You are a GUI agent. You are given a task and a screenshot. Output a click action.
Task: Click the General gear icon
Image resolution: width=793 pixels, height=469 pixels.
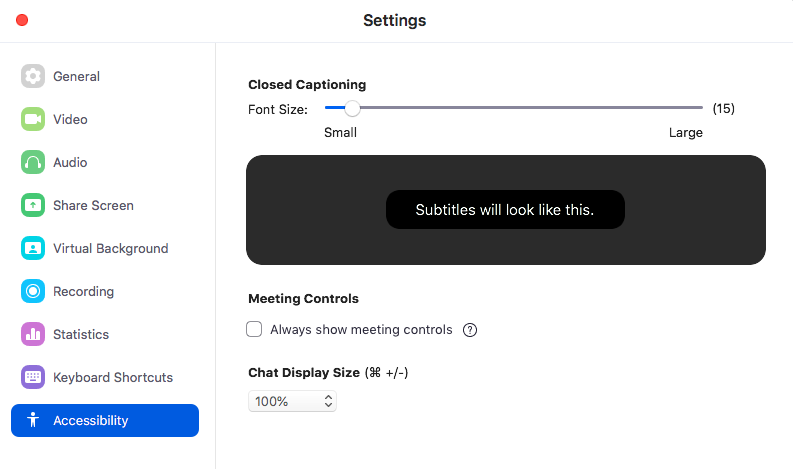[33, 77]
